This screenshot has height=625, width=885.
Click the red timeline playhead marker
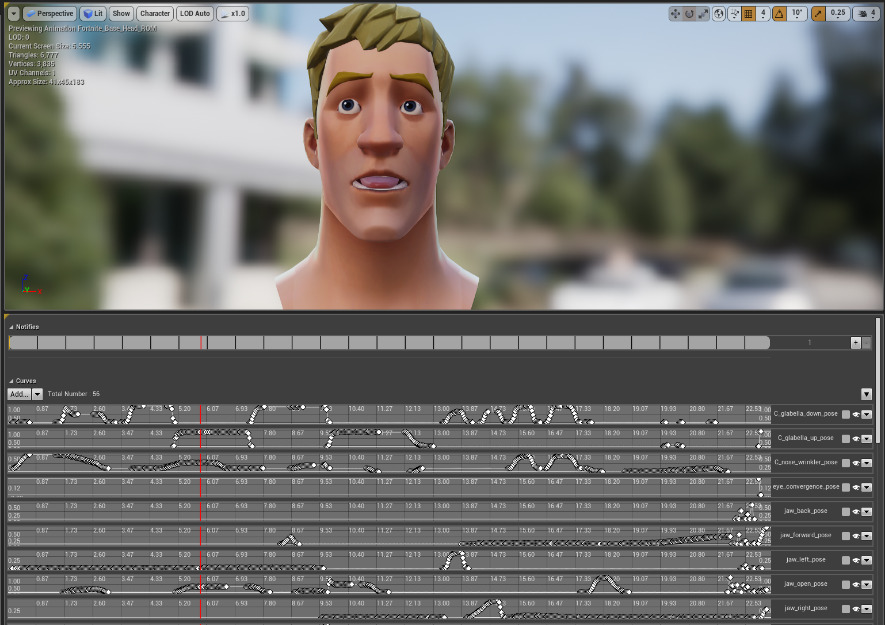pos(203,341)
